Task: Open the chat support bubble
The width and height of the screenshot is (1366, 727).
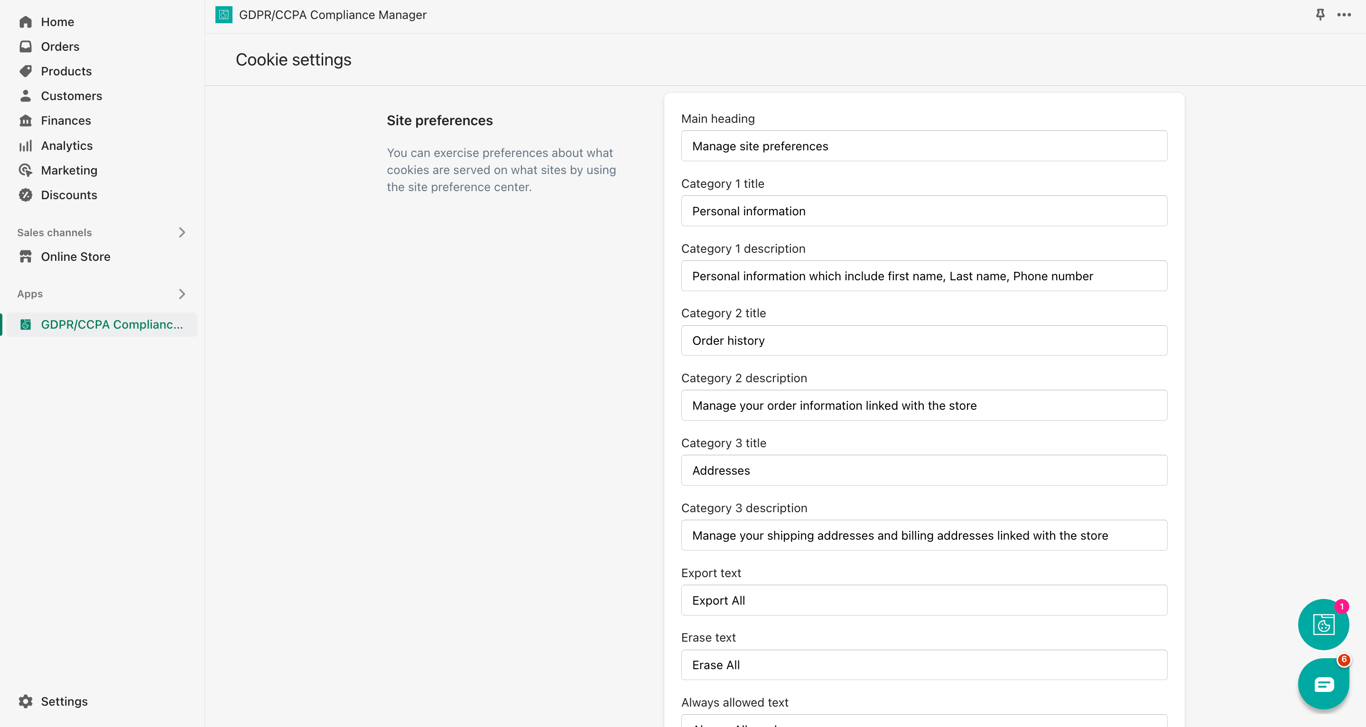Action: tap(1323, 684)
